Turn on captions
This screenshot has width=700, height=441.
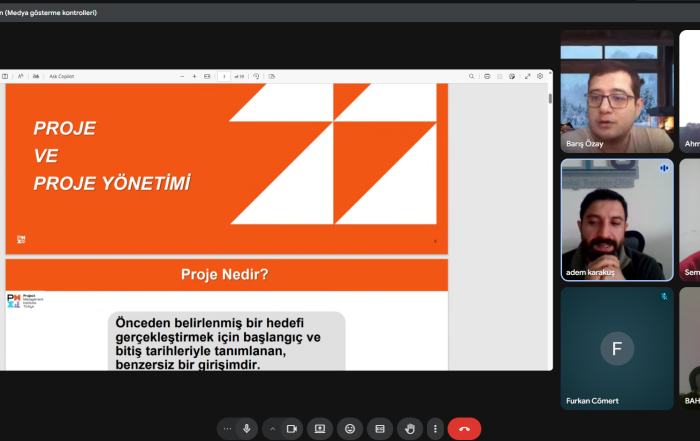coord(380,429)
